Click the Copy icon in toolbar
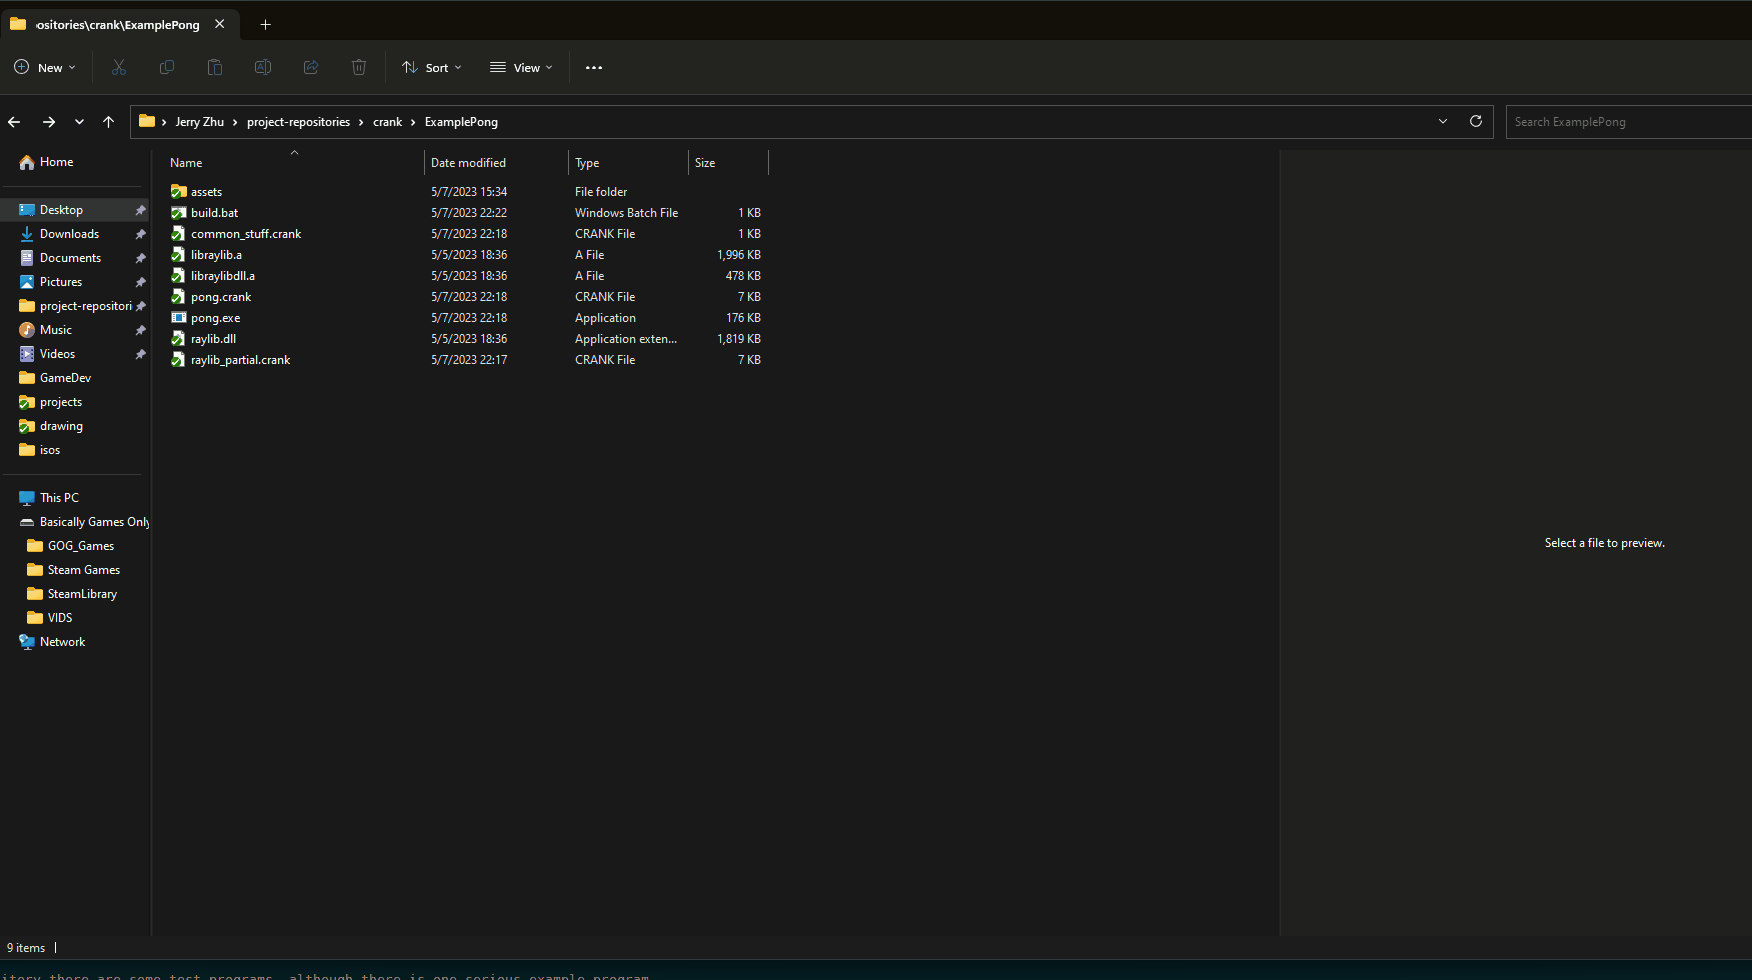This screenshot has height=980, width=1752. click(167, 67)
